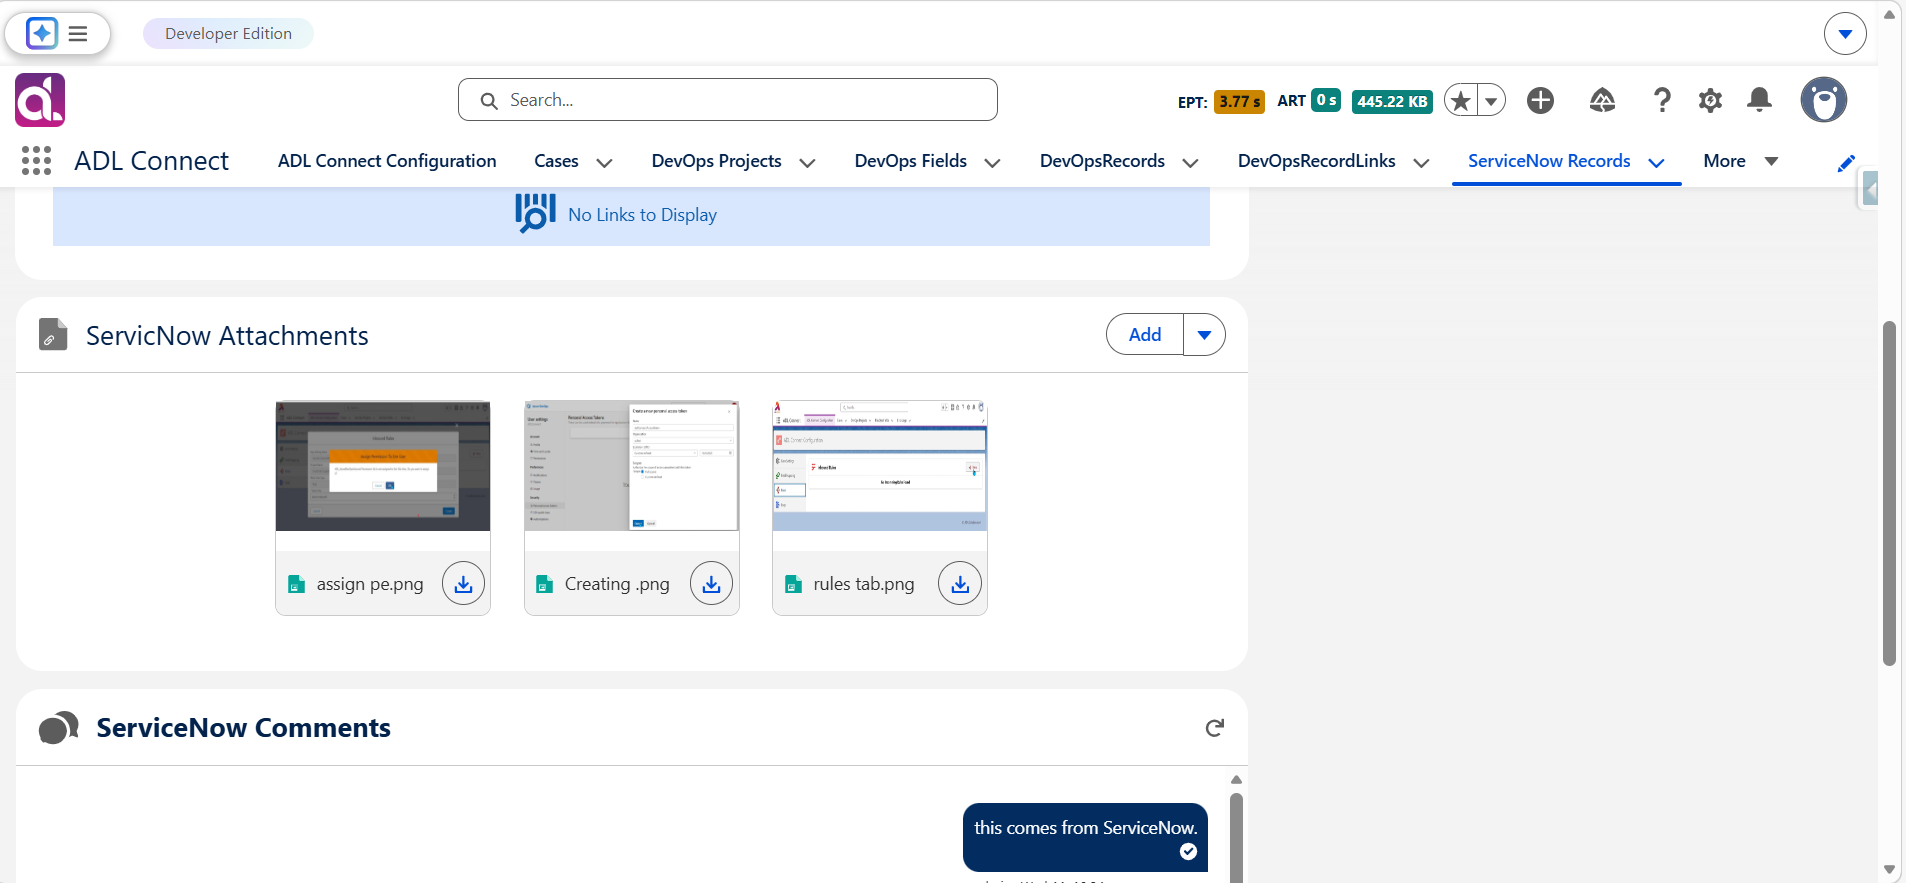Click the 'ADL Connect' app name

click(x=151, y=161)
